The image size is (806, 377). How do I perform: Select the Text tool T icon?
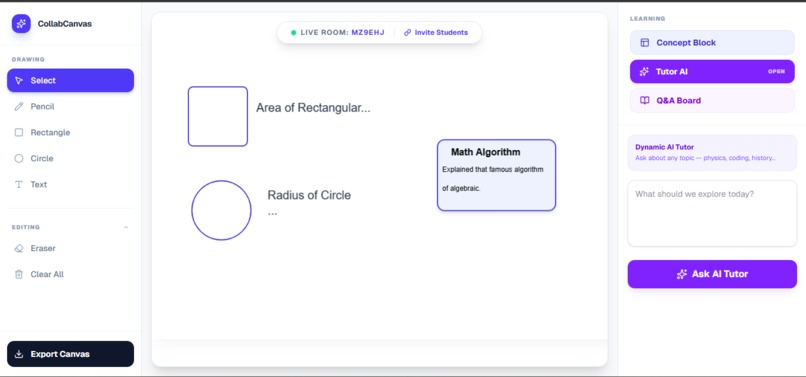pos(19,185)
